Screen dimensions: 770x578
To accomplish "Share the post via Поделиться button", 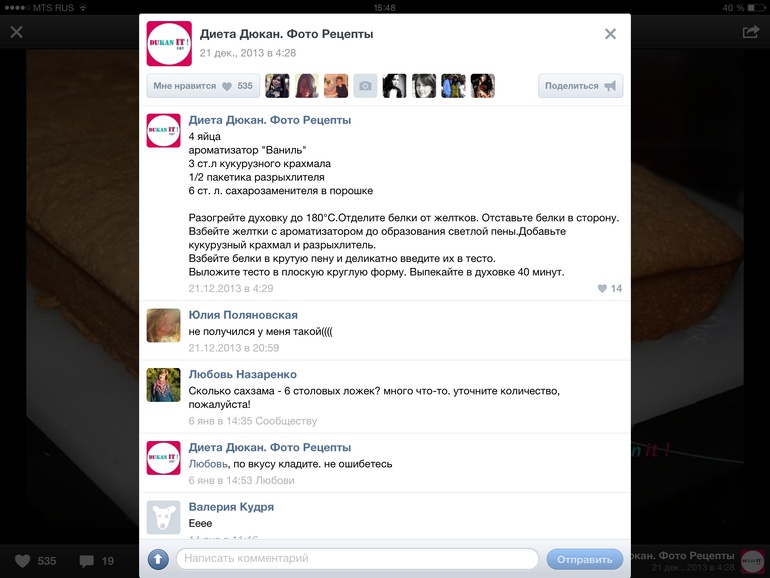I will 580,86.
